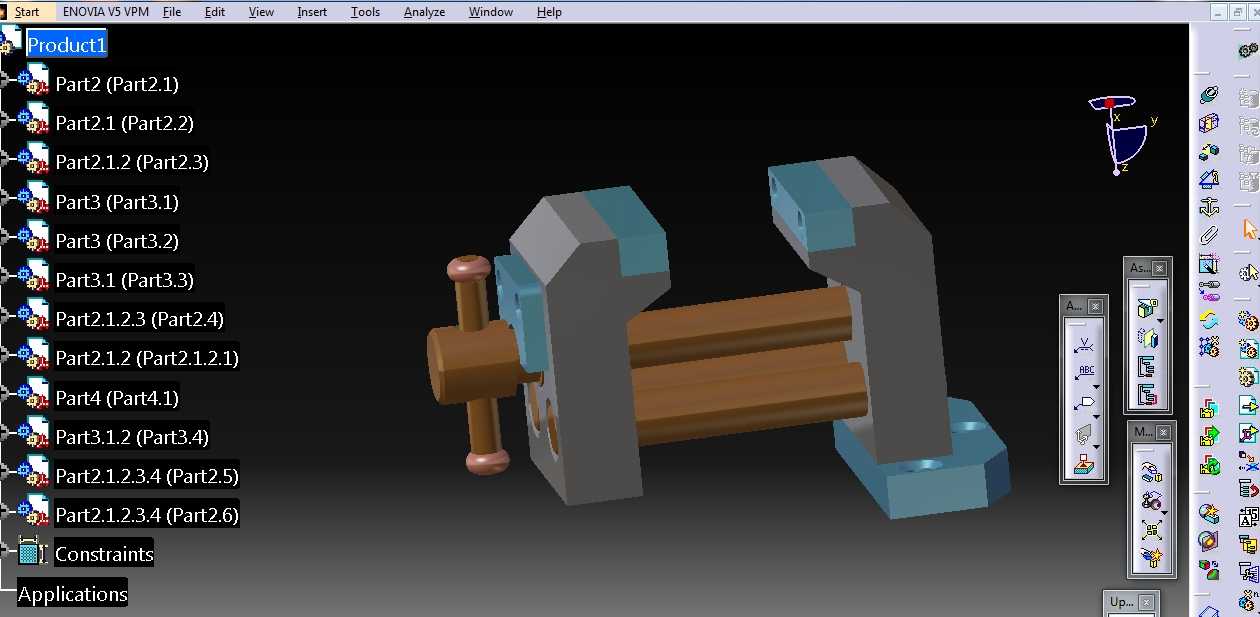Click the Flag Note with Leader icon
Viewport: 1260px width, 617px height.
click(x=1083, y=404)
